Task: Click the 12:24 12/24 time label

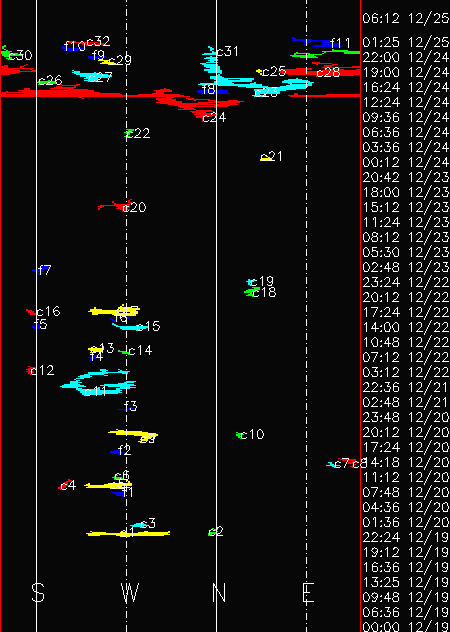Action: pos(406,102)
